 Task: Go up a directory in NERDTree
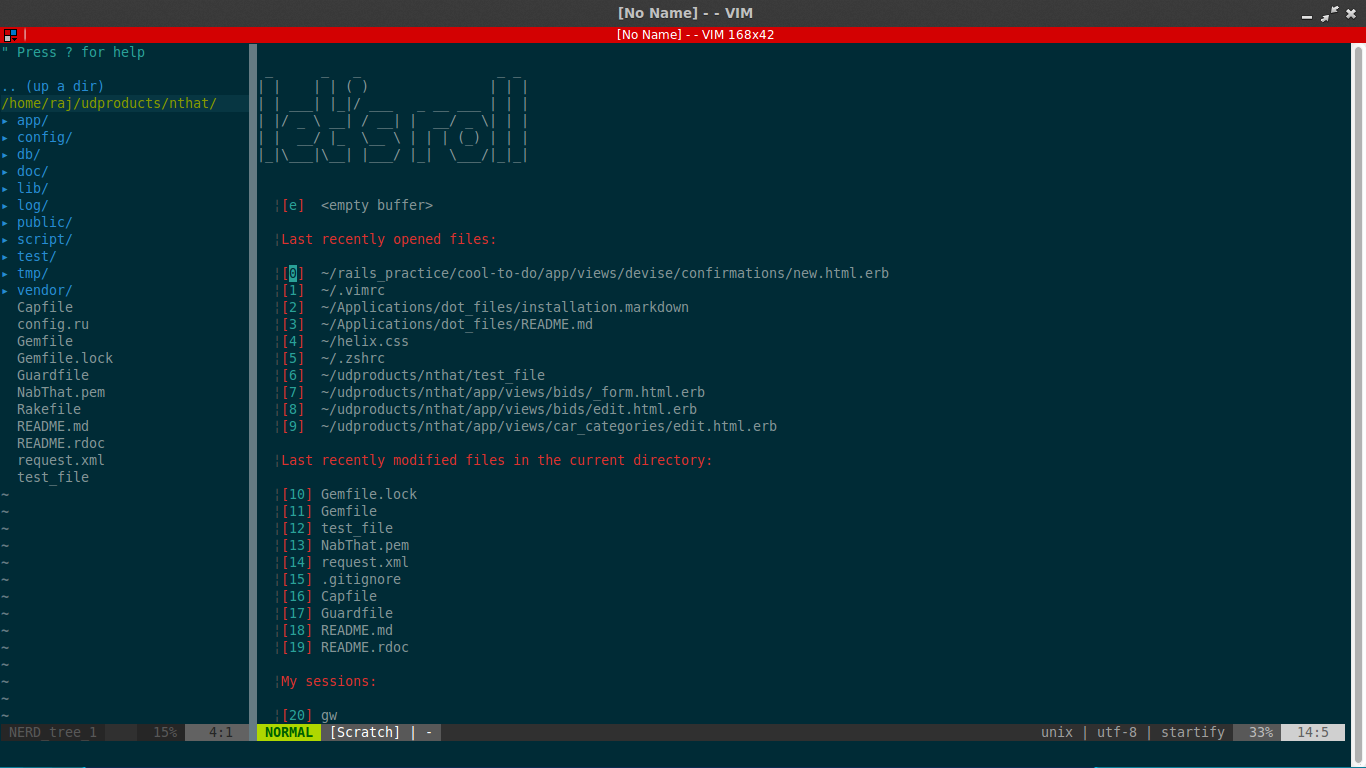click(53, 87)
